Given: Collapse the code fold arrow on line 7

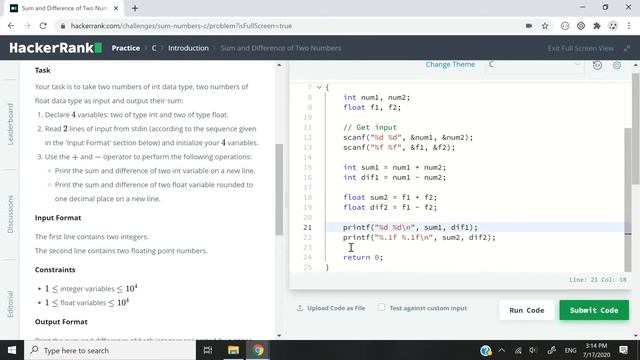Looking at the screenshot, I should (319, 87).
